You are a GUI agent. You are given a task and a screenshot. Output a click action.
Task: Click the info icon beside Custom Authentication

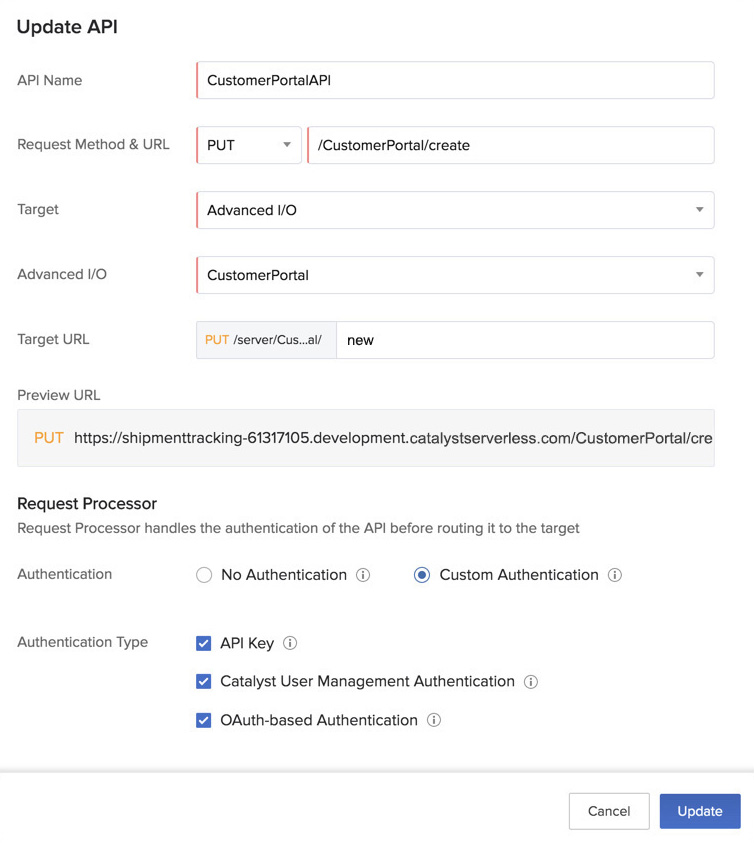coord(613,575)
